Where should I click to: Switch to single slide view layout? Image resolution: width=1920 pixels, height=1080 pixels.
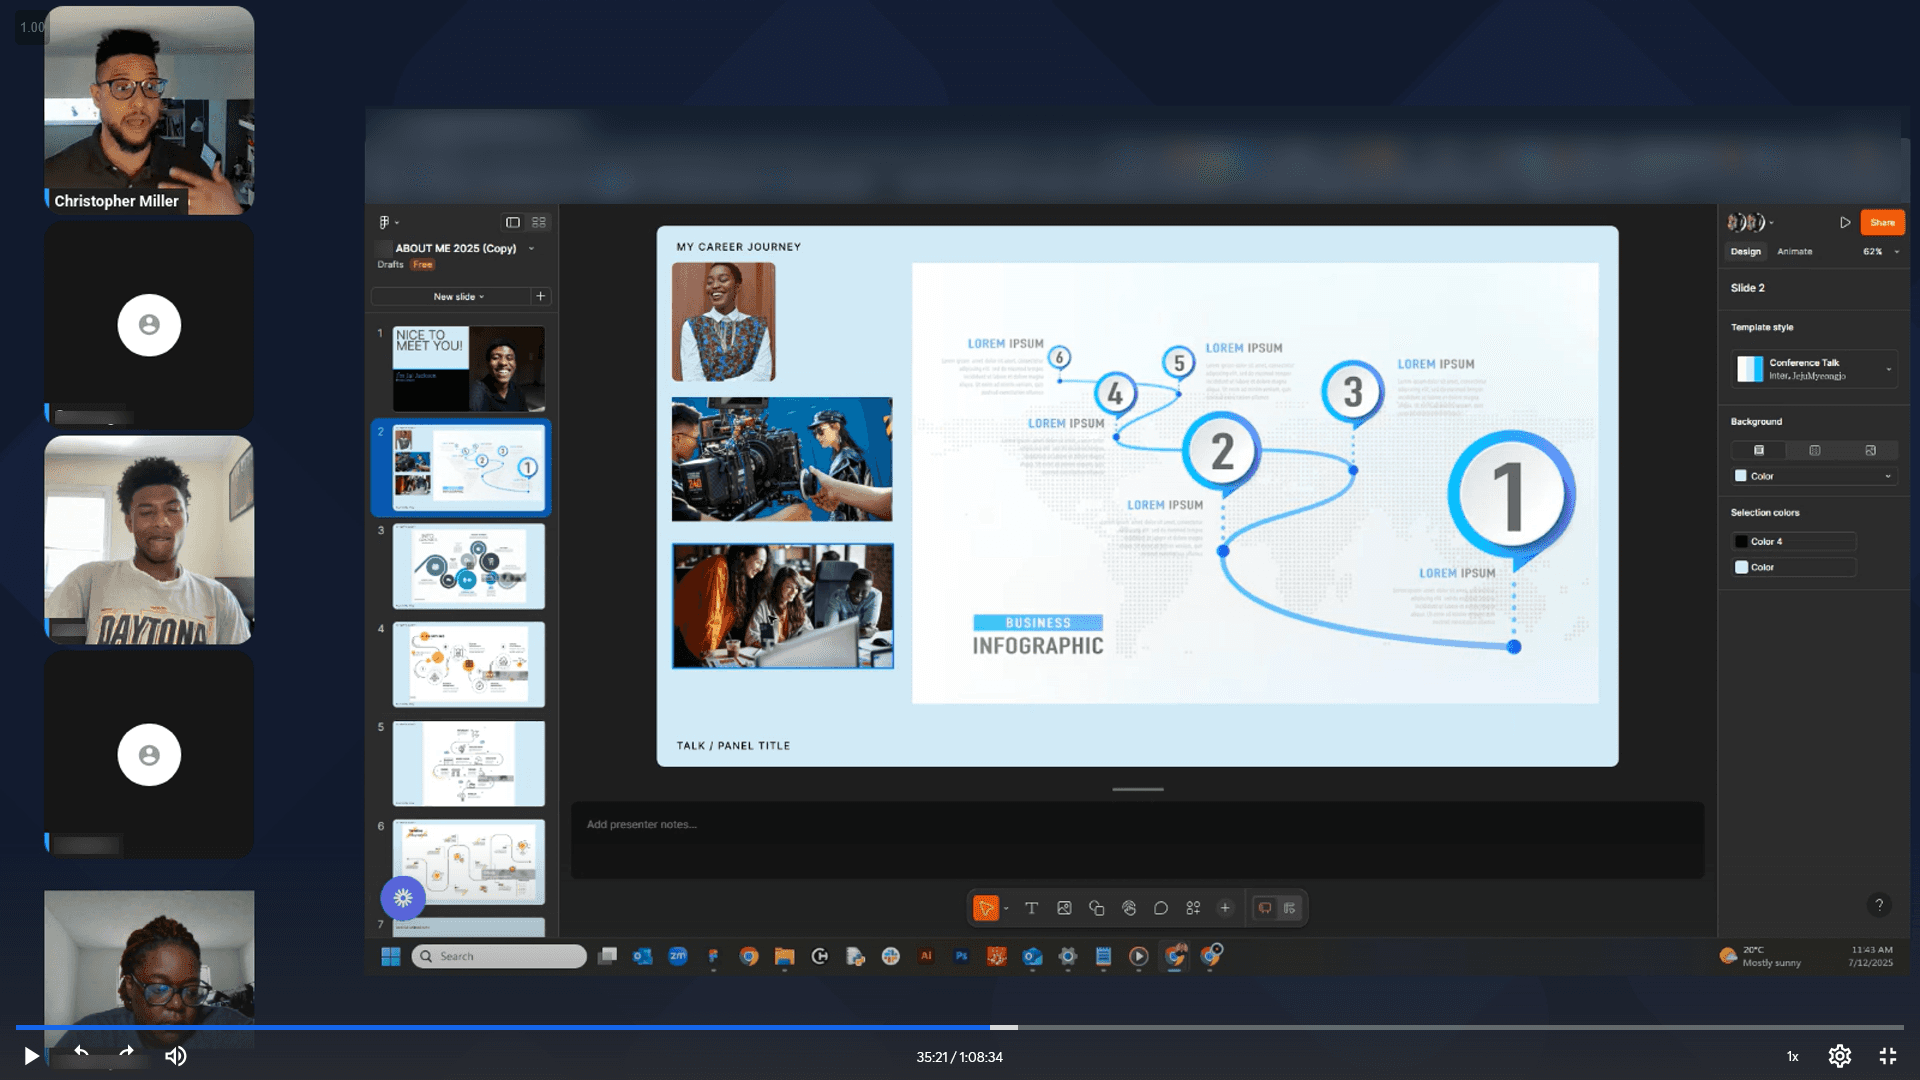(x=512, y=222)
